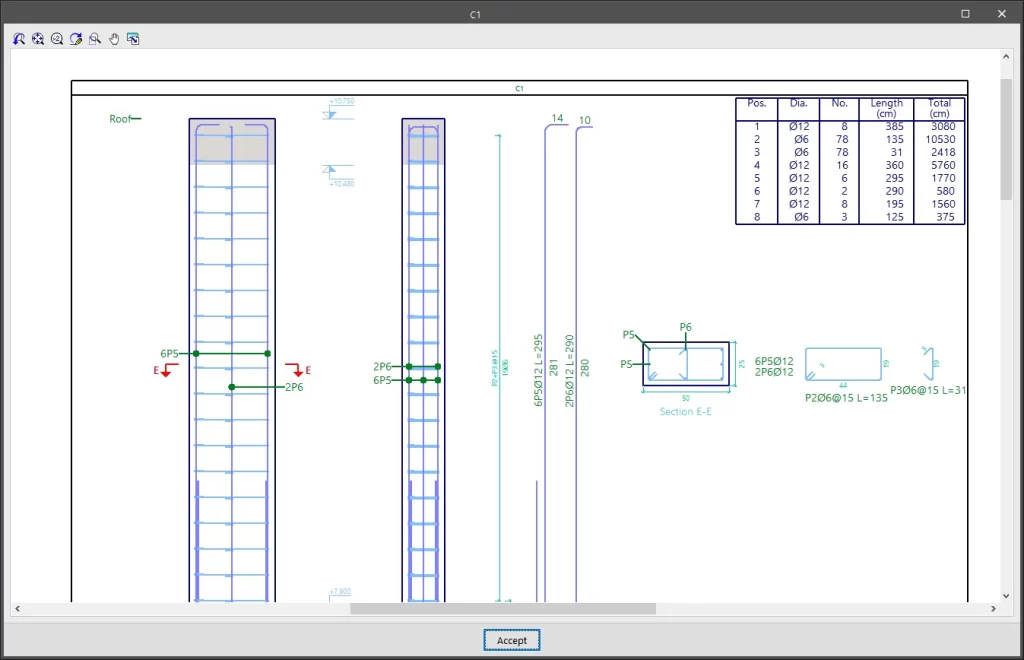Click the vertical '6P5Ø12 L=295' bar label
Viewport: 1024px width, 660px height.
(538, 371)
